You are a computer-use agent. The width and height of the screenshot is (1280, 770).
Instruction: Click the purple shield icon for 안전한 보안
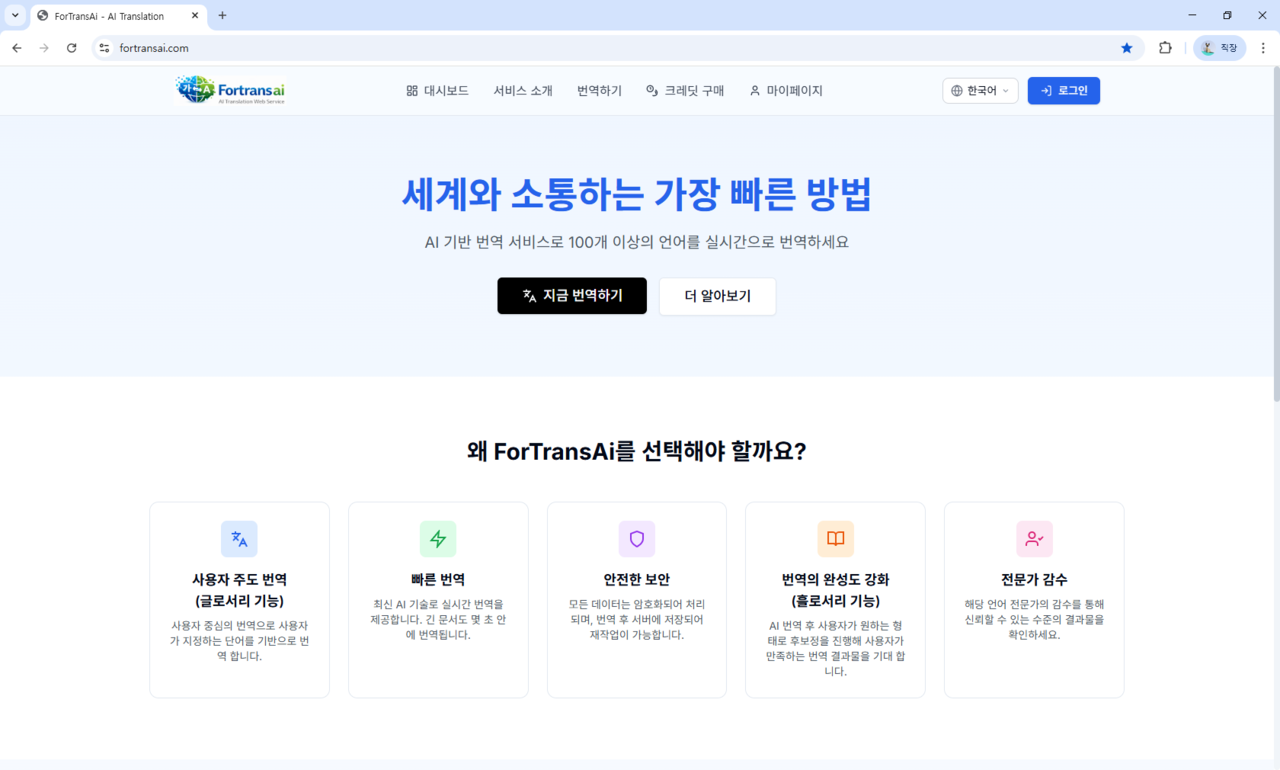tap(637, 539)
